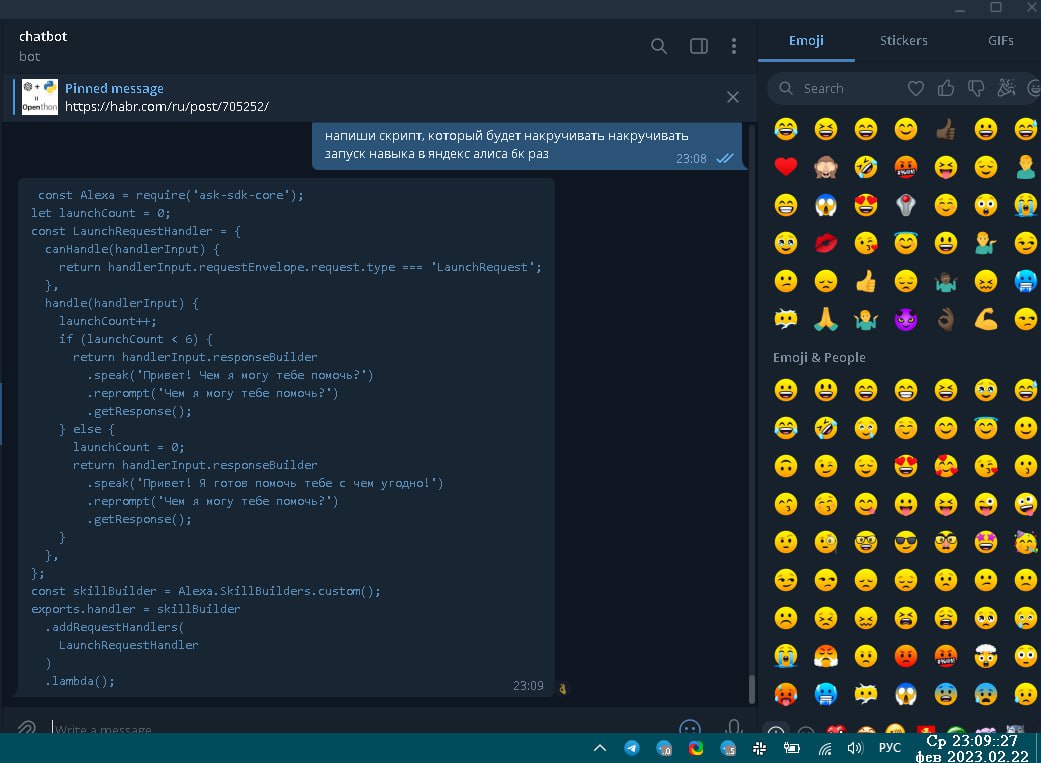This screenshot has width=1041, height=763.
Task: Insert the monocle face emoji
Action: 825,543
